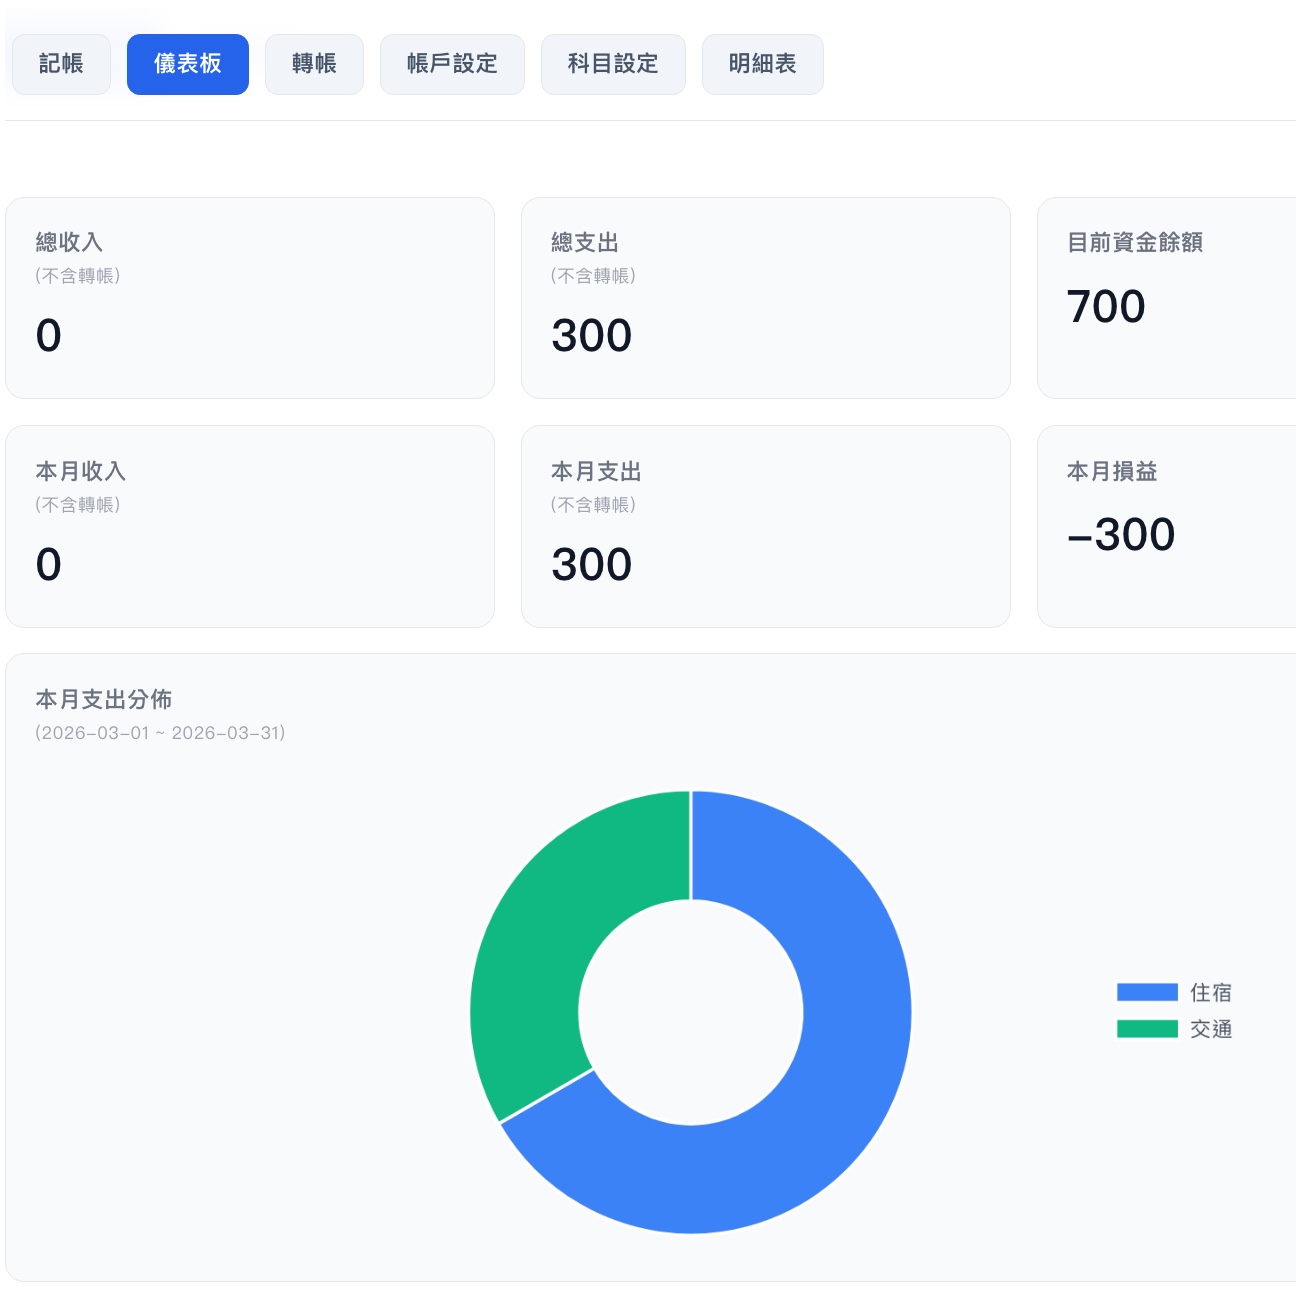Select the 總支出 summary card
The width and height of the screenshot is (1296, 1296).
(765, 298)
